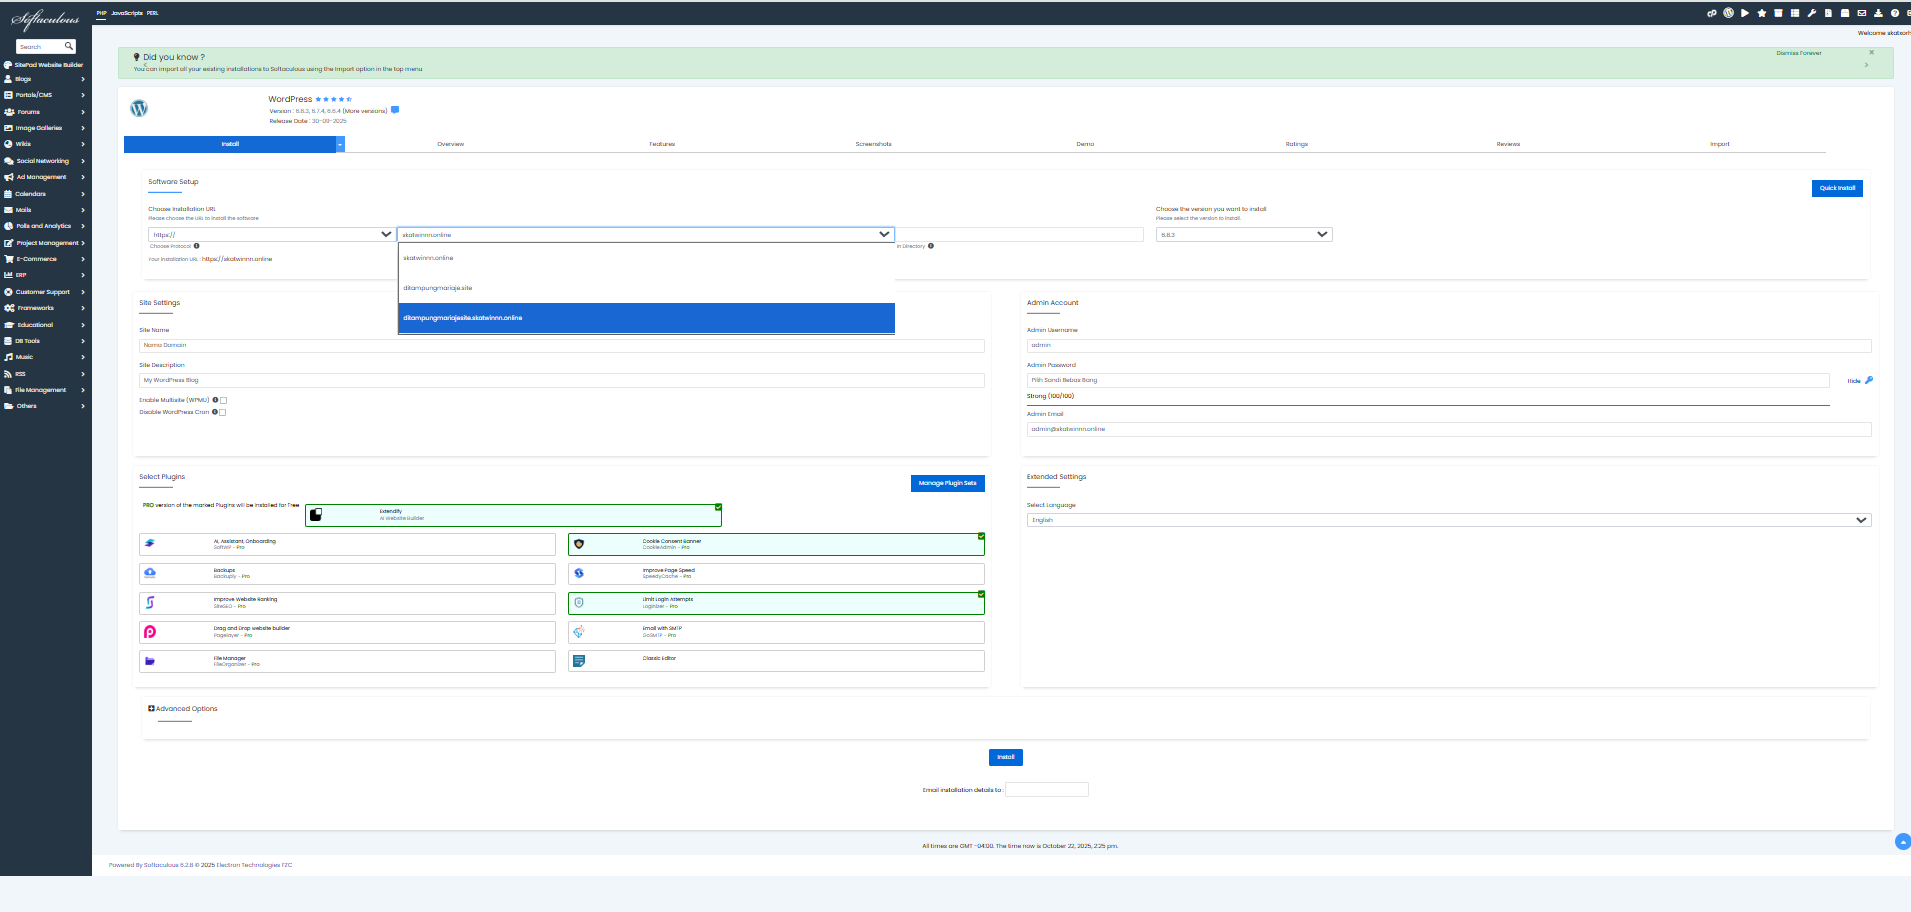This screenshot has height=912, width=1911.
Task: Enable Multisite (WPMU) checkbox
Action: pyautogui.click(x=223, y=400)
